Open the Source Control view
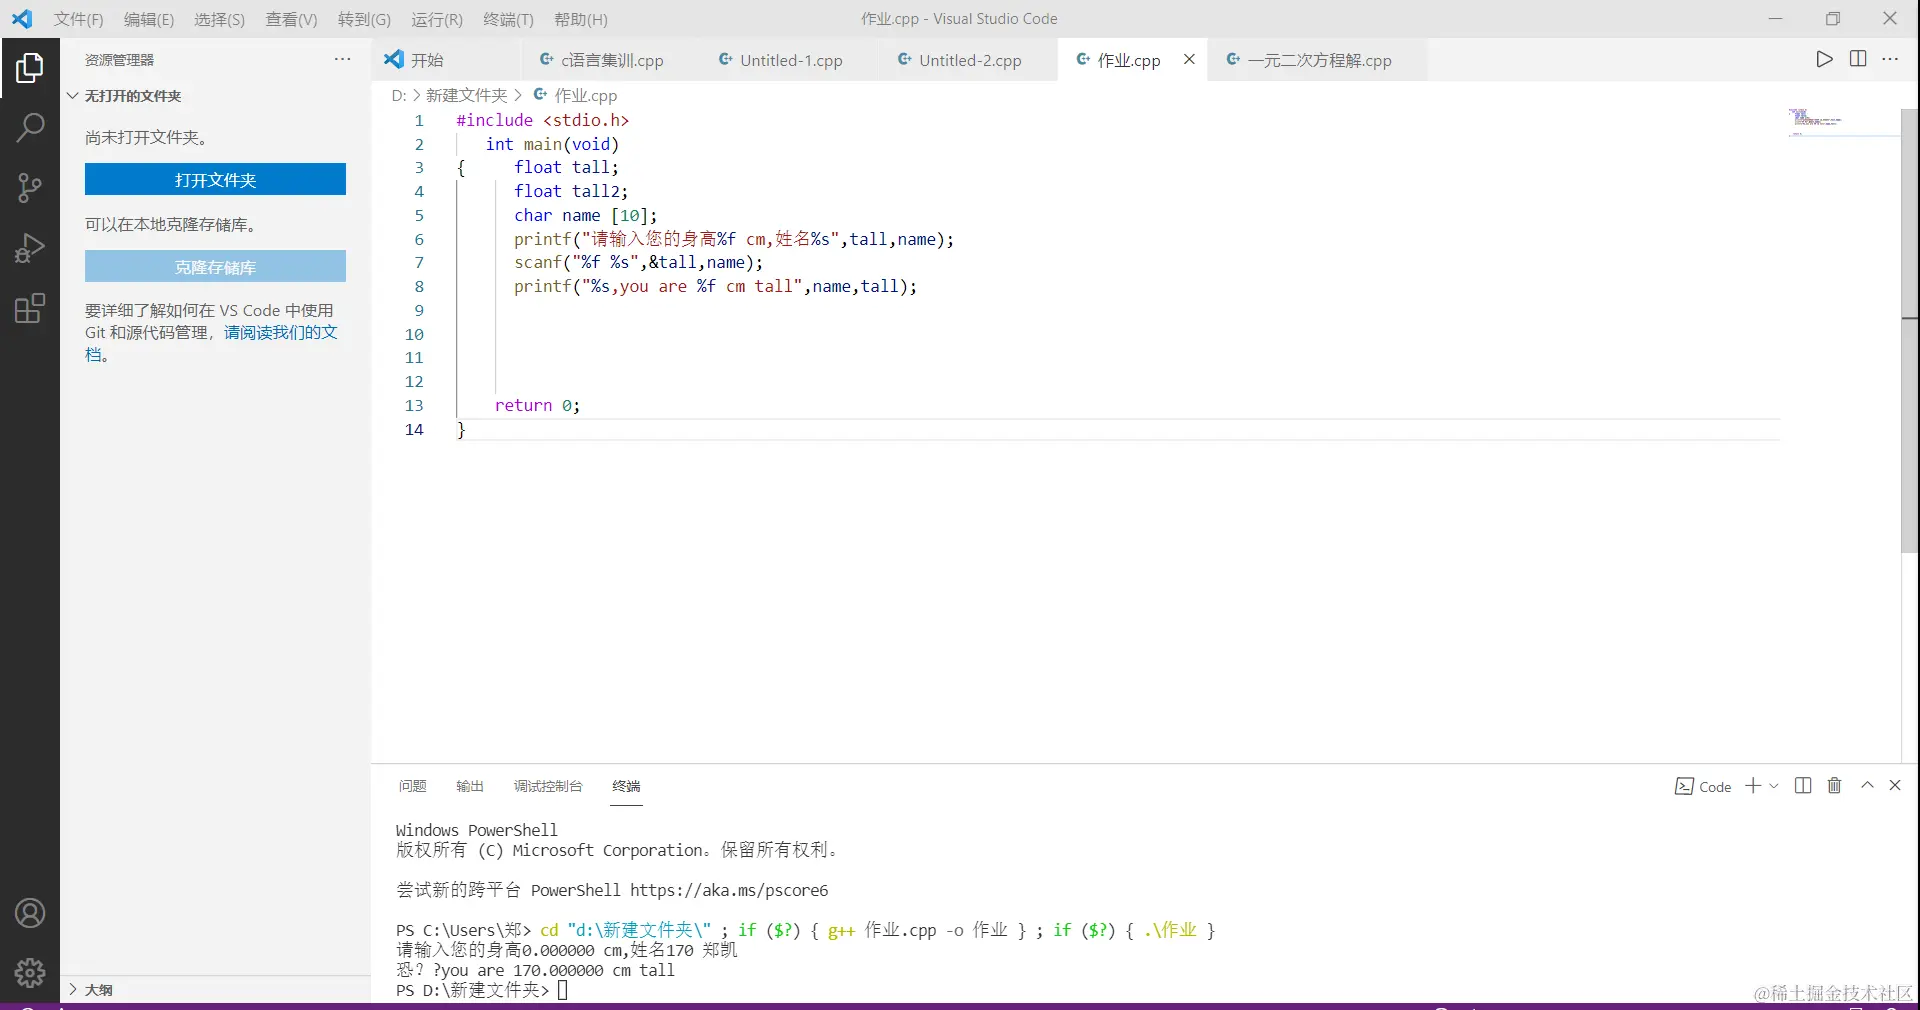The width and height of the screenshot is (1920, 1010). pyautogui.click(x=29, y=188)
